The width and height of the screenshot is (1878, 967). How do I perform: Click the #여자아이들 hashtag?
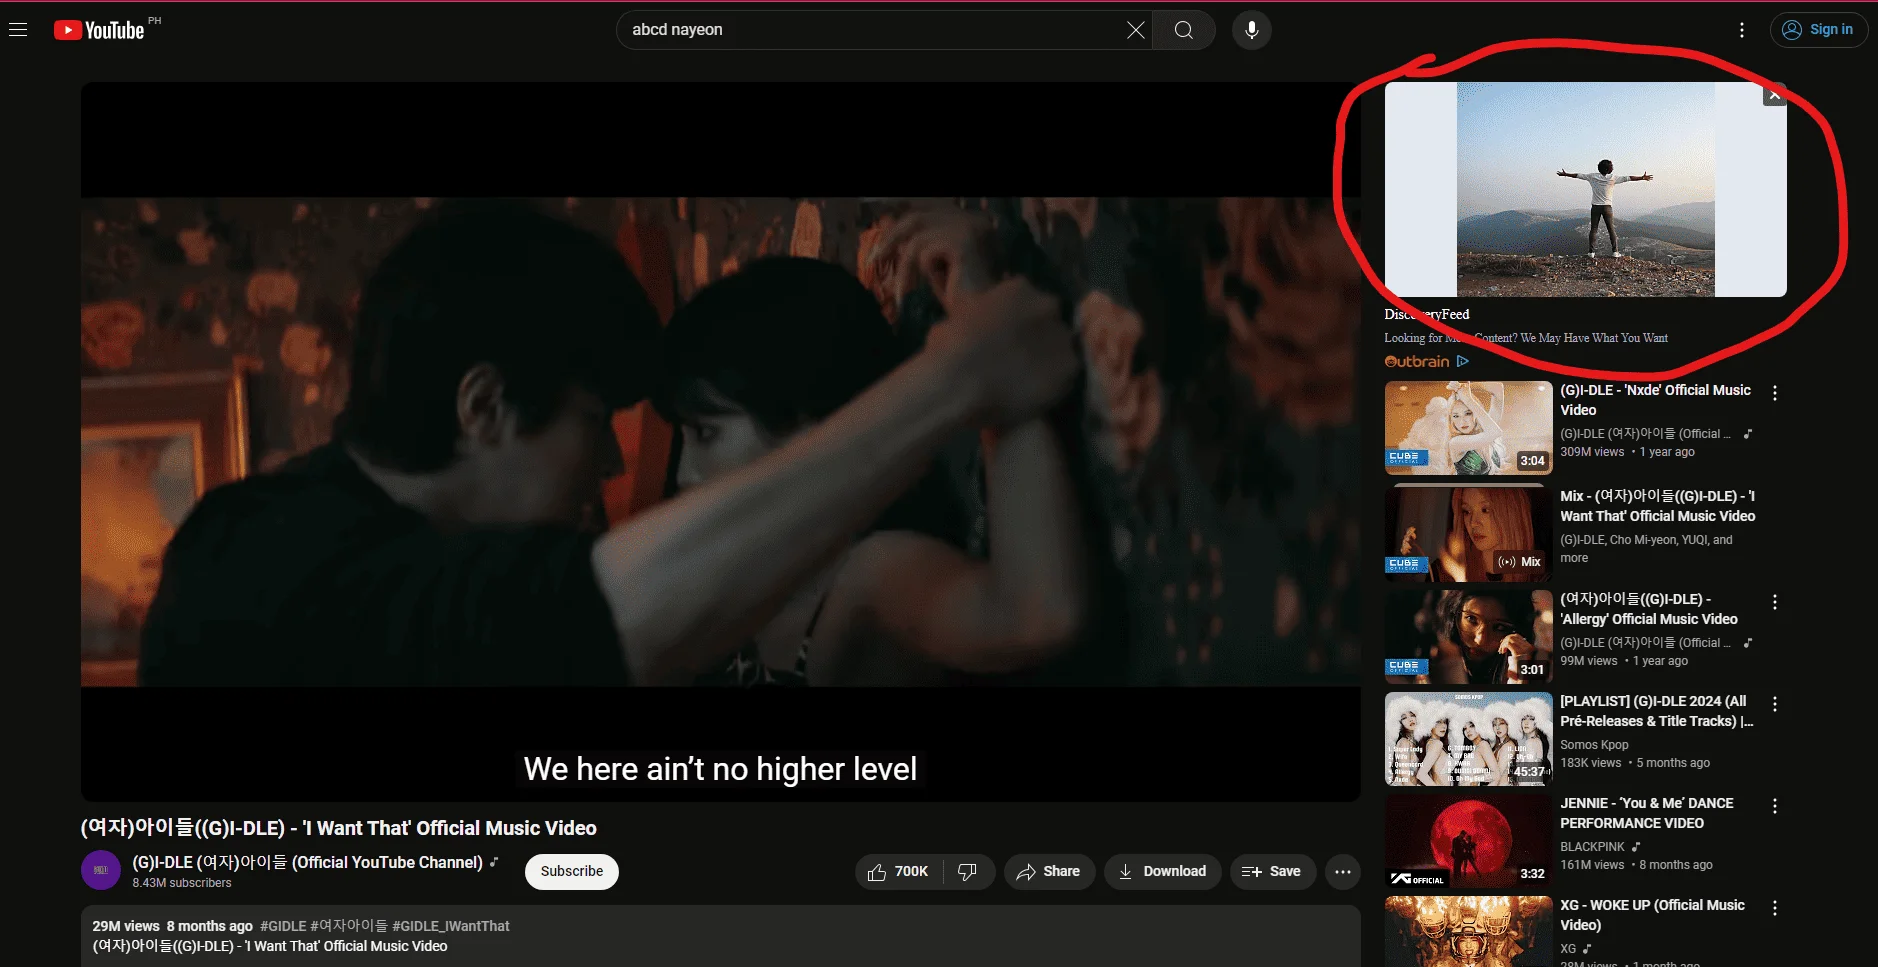[349, 926]
